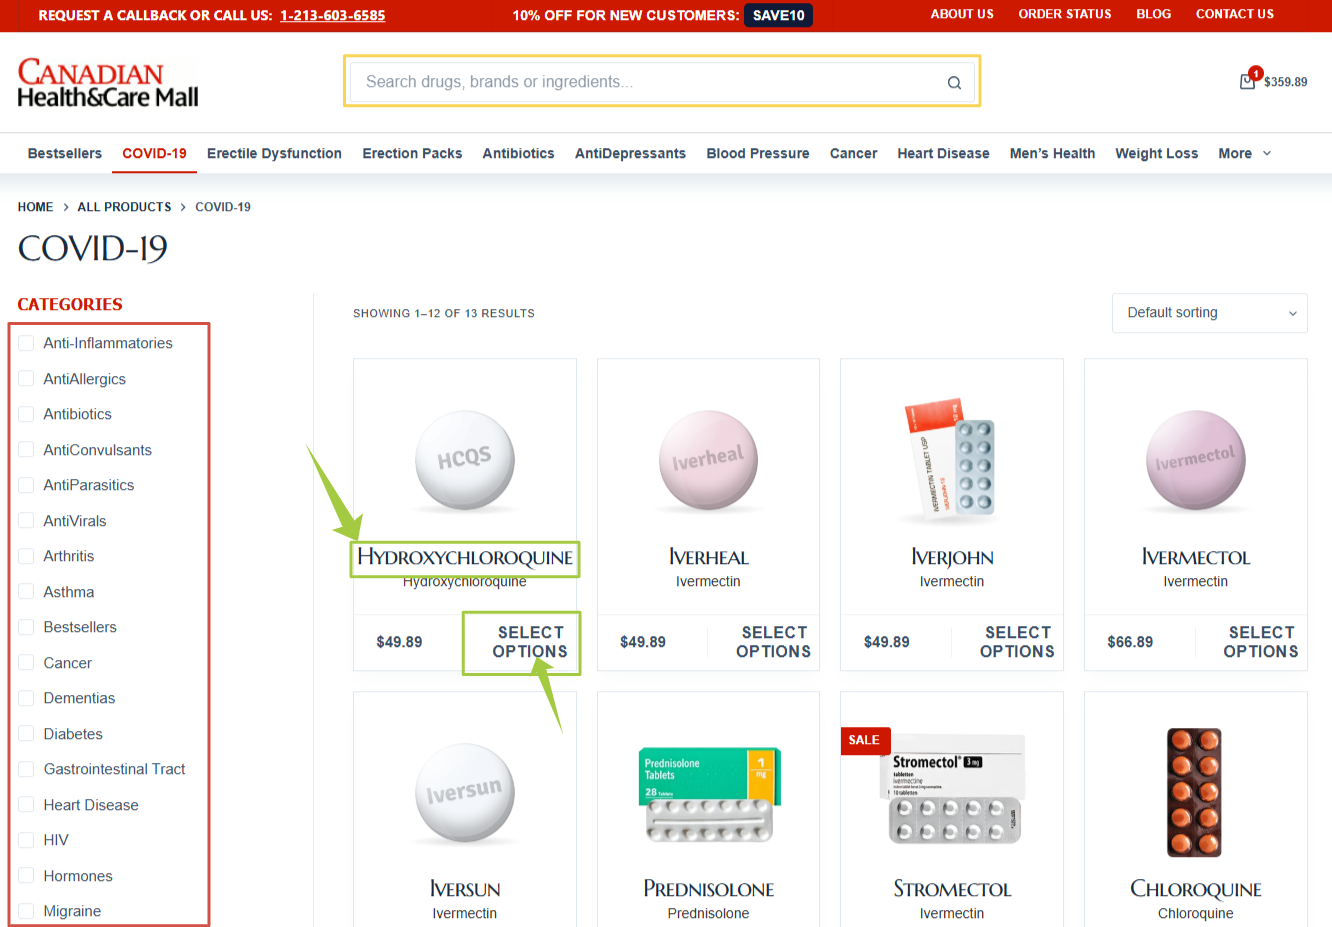Open the Prednisolone product title link
1332x927 pixels.
pyautogui.click(x=708, y=889)
